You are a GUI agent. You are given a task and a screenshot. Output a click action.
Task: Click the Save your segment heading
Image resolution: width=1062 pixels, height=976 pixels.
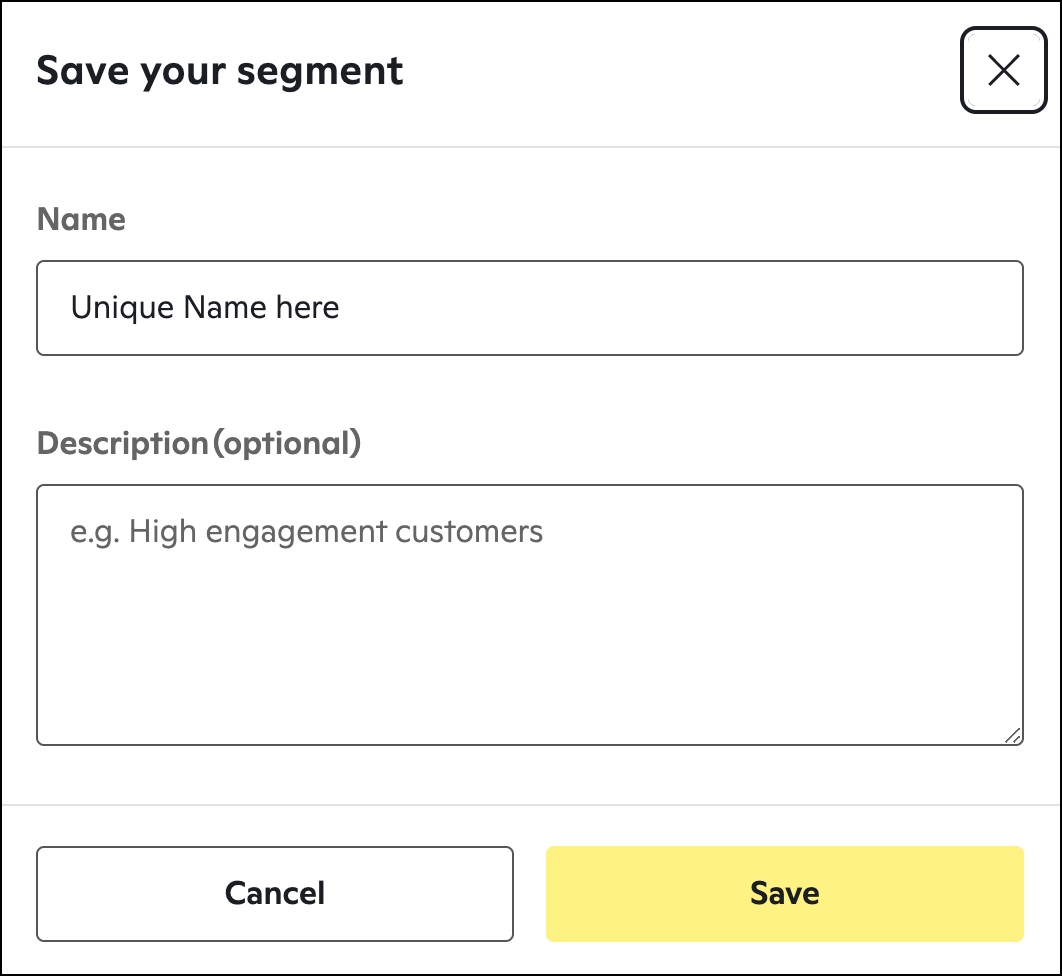point(220,70)
